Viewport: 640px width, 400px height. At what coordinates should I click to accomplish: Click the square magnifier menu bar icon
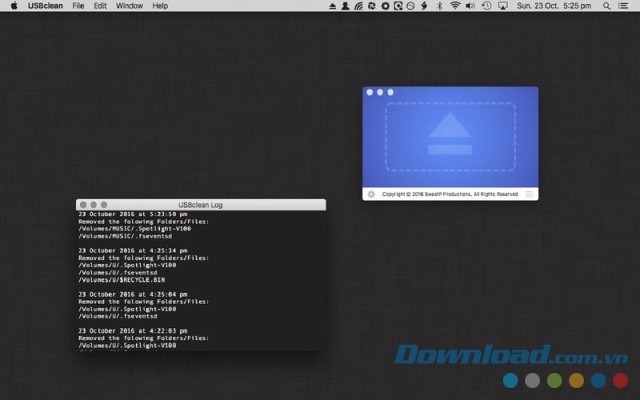[x=398, y=6]
